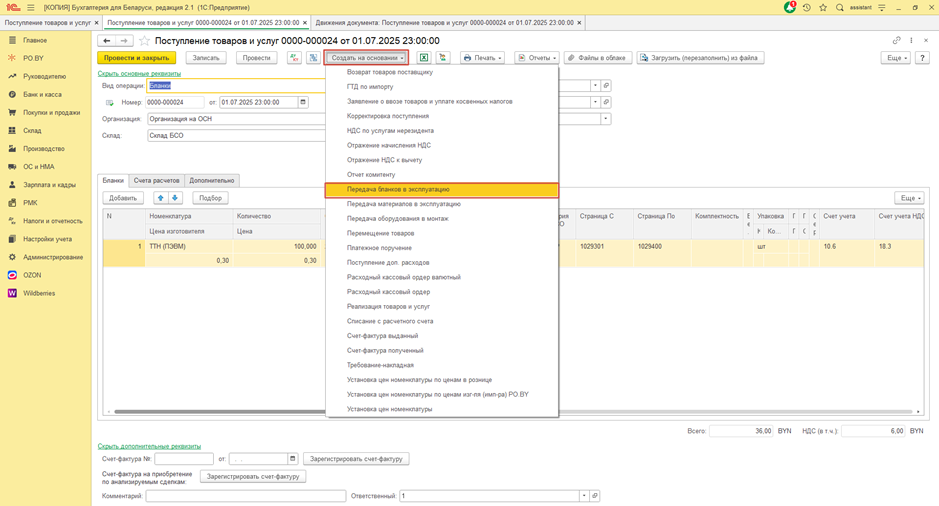Screen dimensions: 939x506
Task: Choose Требование-накладная from menu
Action: point(442,365)
